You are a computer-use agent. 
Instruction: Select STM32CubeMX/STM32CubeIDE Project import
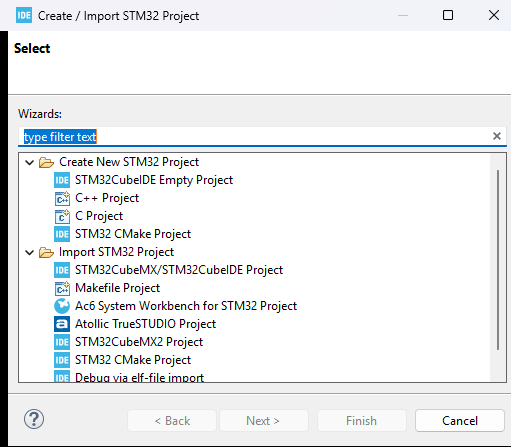coord(179,270)
